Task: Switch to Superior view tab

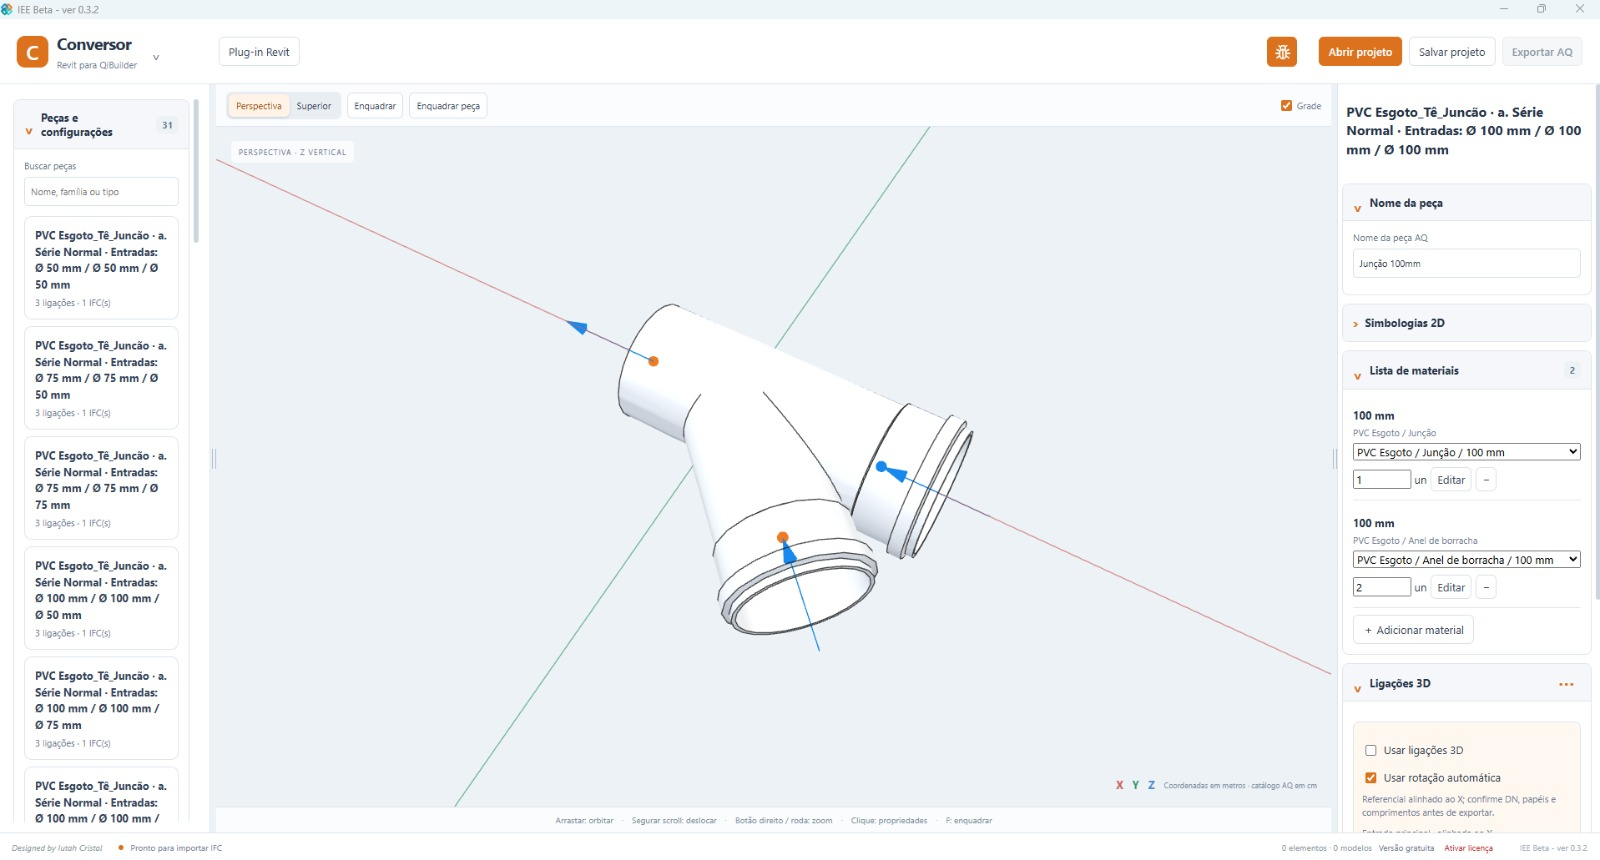Action: point(314,106)
